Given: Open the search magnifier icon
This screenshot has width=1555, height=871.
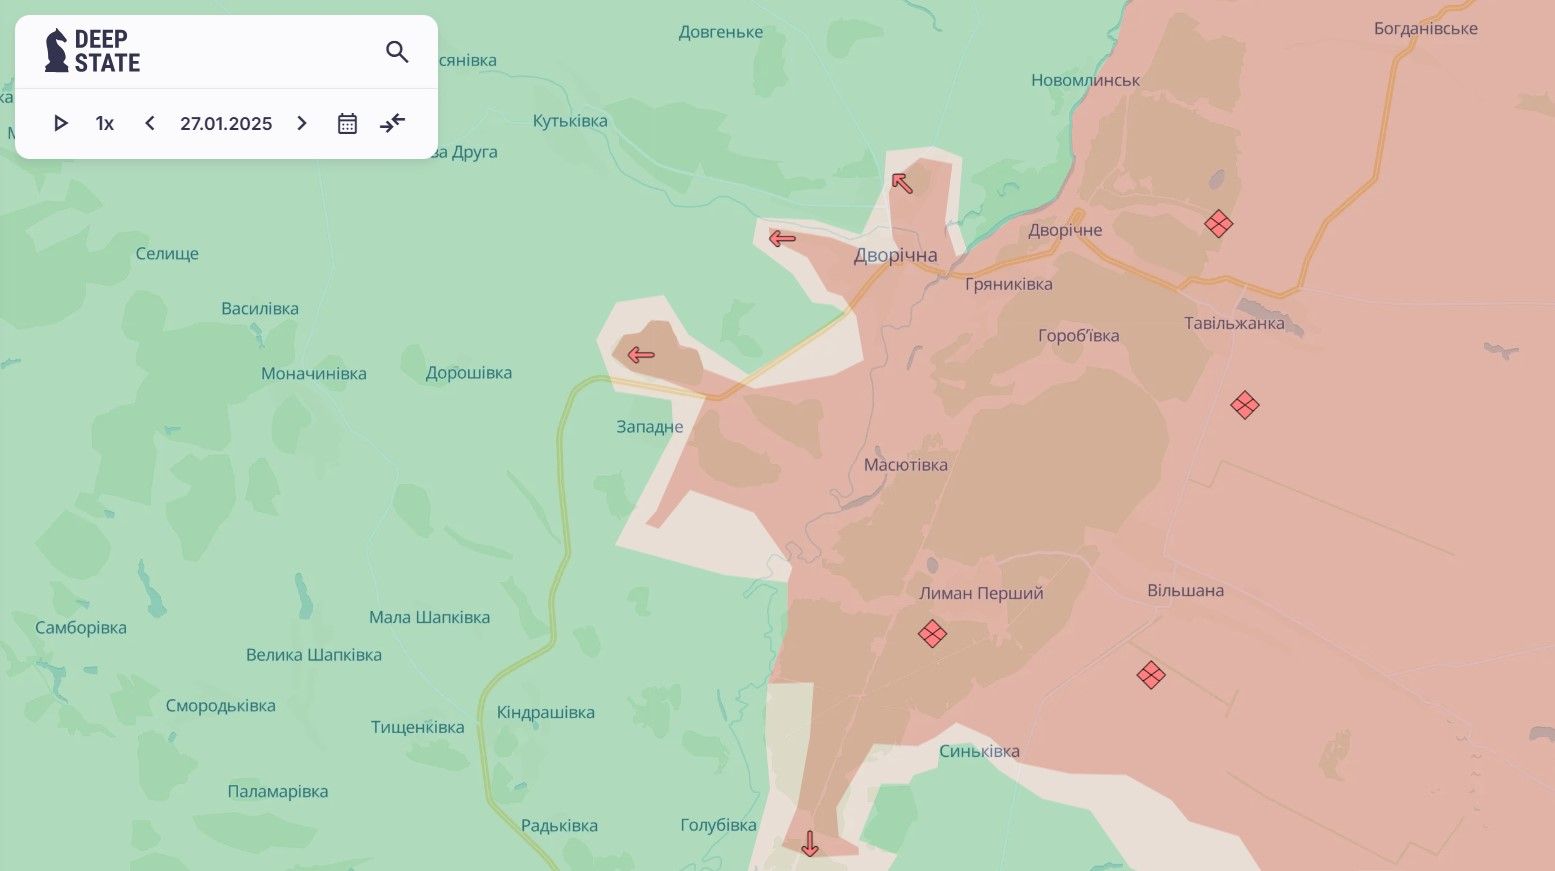Looking at the screenshot, I should [x=397, y=52].
